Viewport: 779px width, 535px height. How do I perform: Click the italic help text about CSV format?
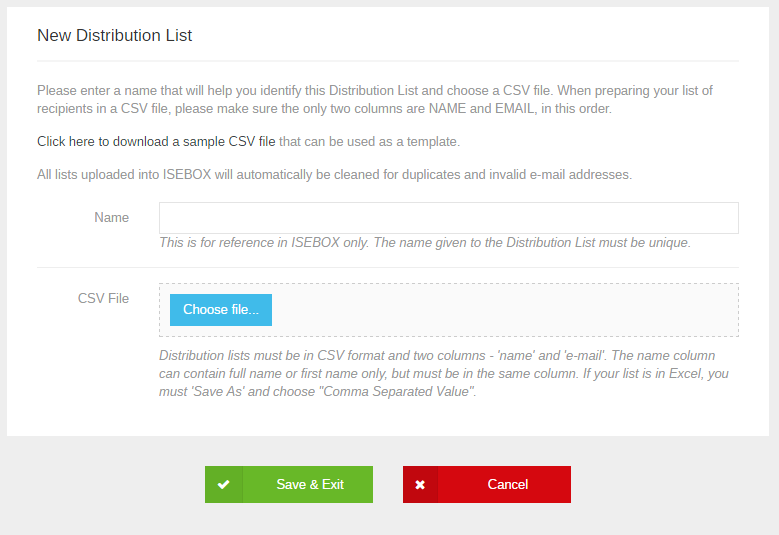point(444,374)
